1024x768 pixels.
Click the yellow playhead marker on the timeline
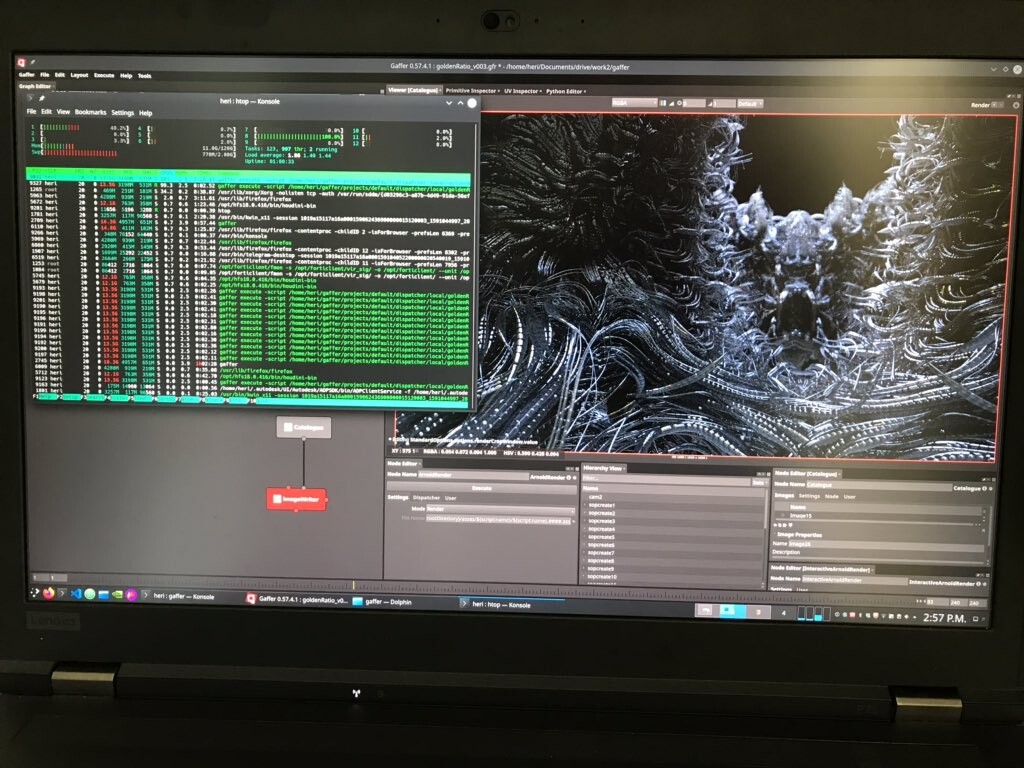[x=354, y=585]
